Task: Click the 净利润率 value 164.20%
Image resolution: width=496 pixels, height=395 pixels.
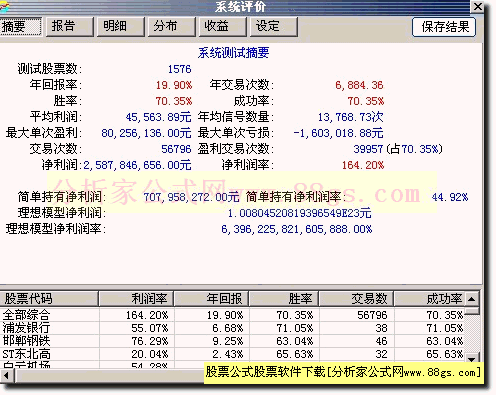Action: 363,165
